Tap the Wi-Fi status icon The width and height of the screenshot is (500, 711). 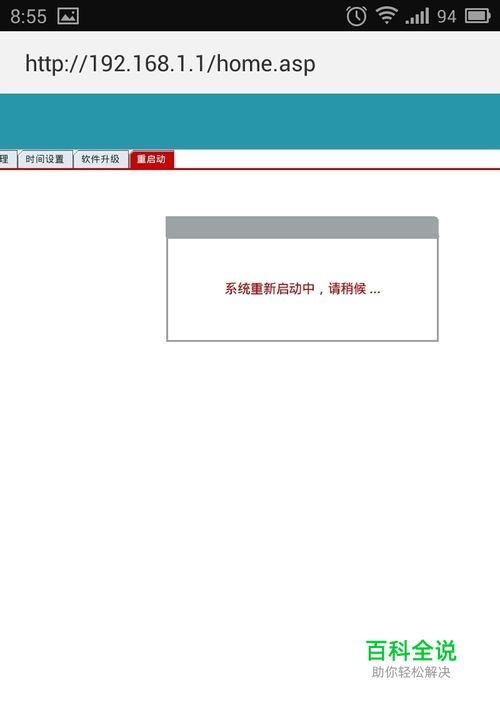tap(386, 16)
